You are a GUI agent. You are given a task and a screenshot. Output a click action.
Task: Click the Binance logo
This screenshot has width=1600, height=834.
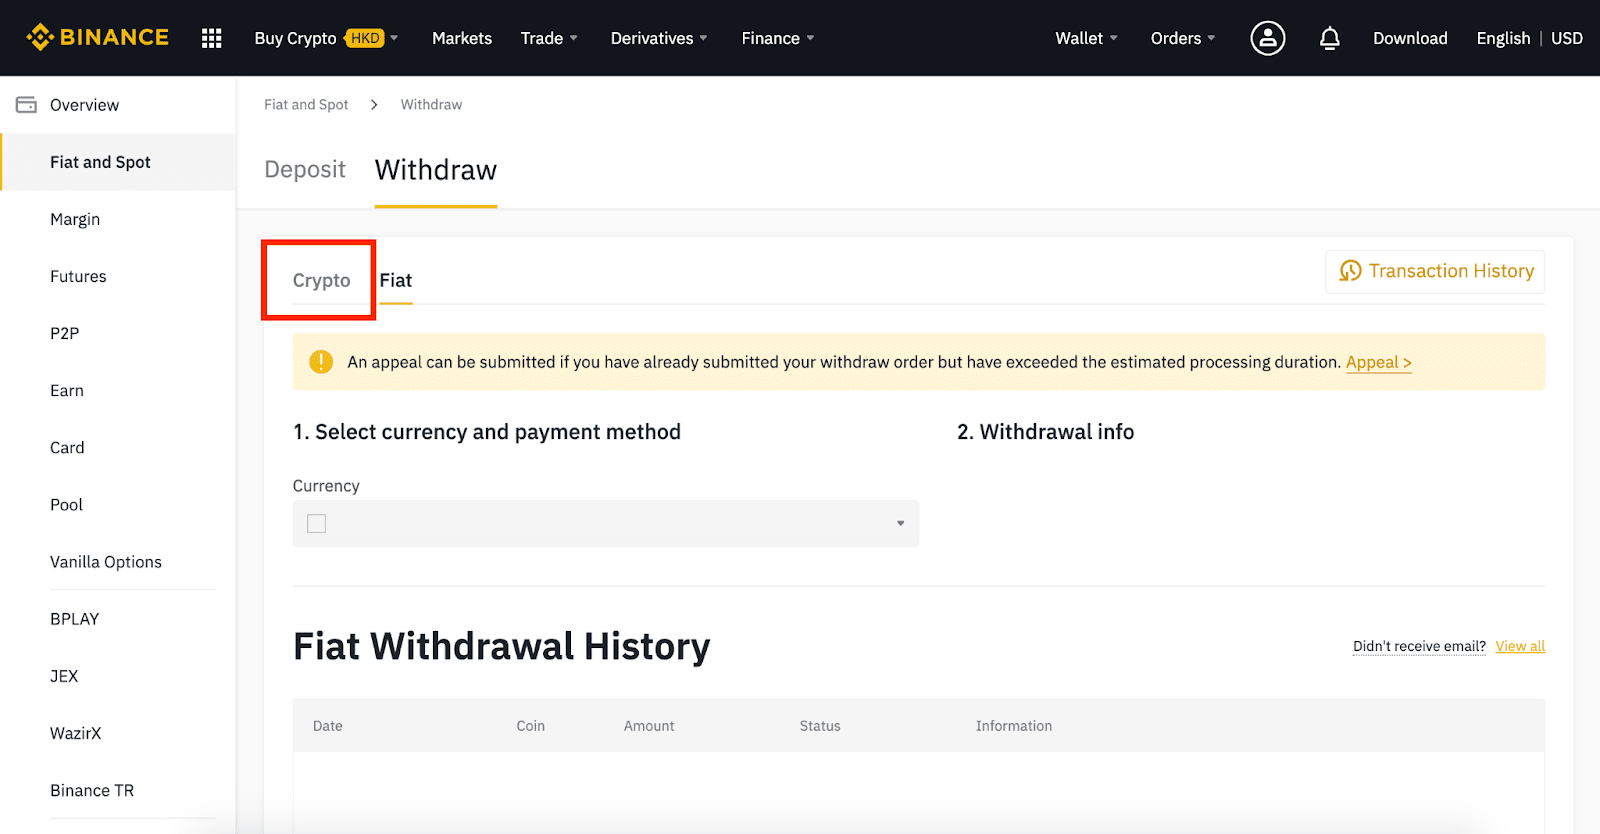pyautogui.click(x=98, y=38)
